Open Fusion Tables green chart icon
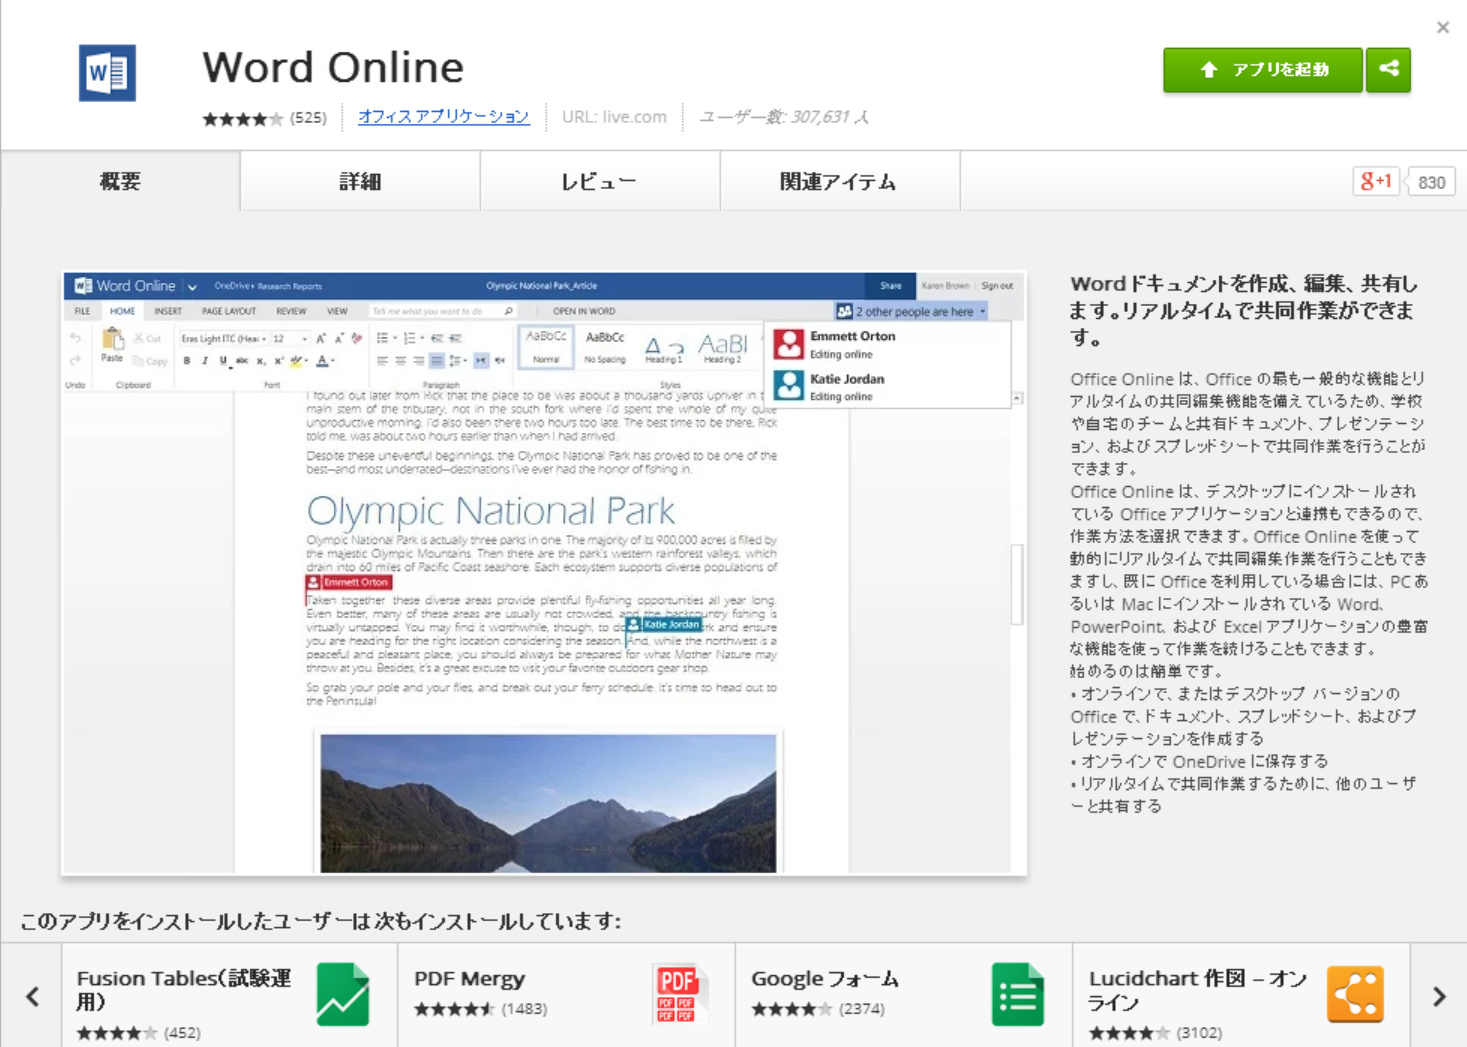This screenshot has height=1047, width=1467. pos(342,994)
